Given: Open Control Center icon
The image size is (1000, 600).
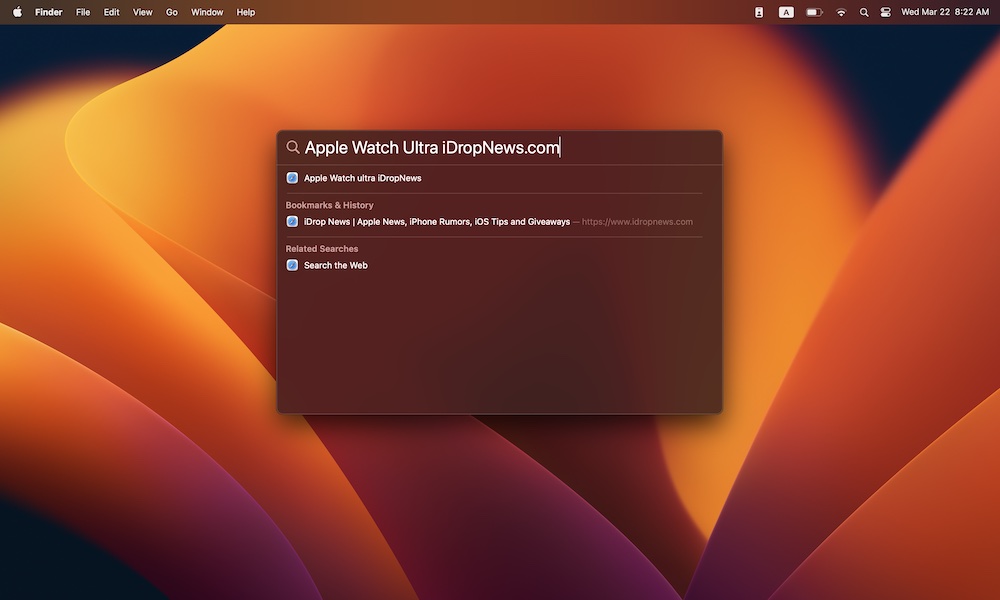Looking at the screenshot, I should point(885,12).
